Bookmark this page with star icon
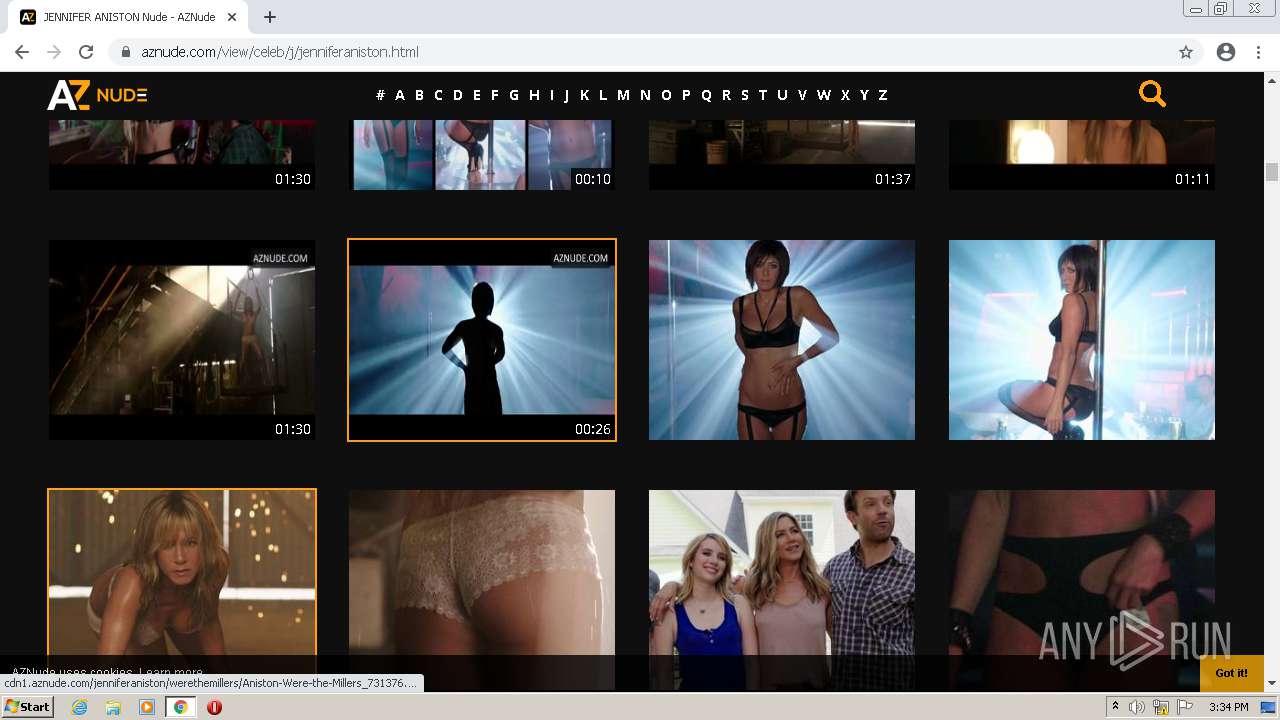The image size is (1280, 720). coord(1186,52)
